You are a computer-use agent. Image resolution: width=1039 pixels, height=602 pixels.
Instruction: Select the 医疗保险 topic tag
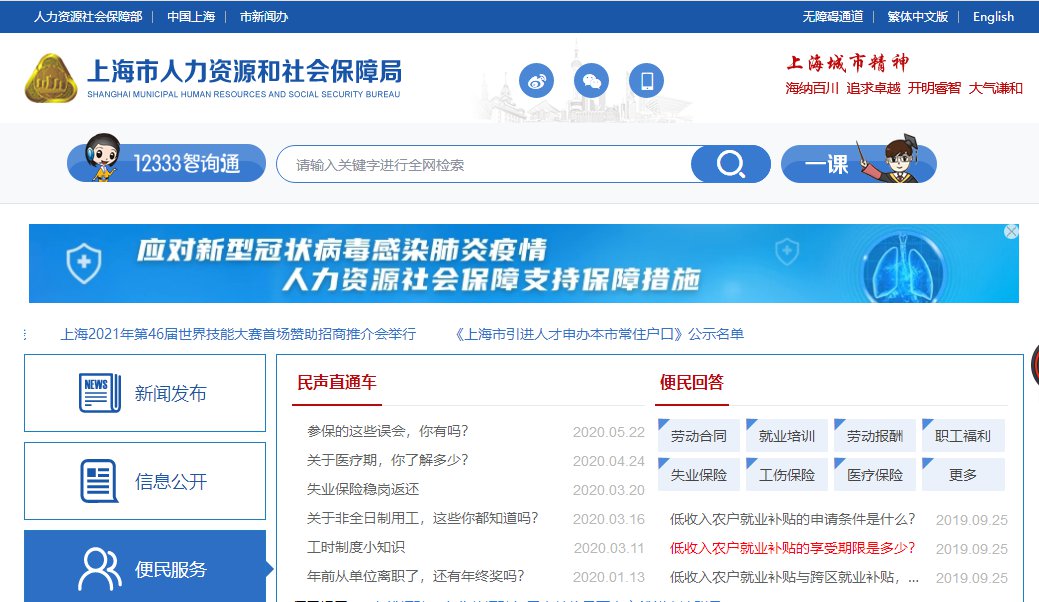(x=875, y=475)
